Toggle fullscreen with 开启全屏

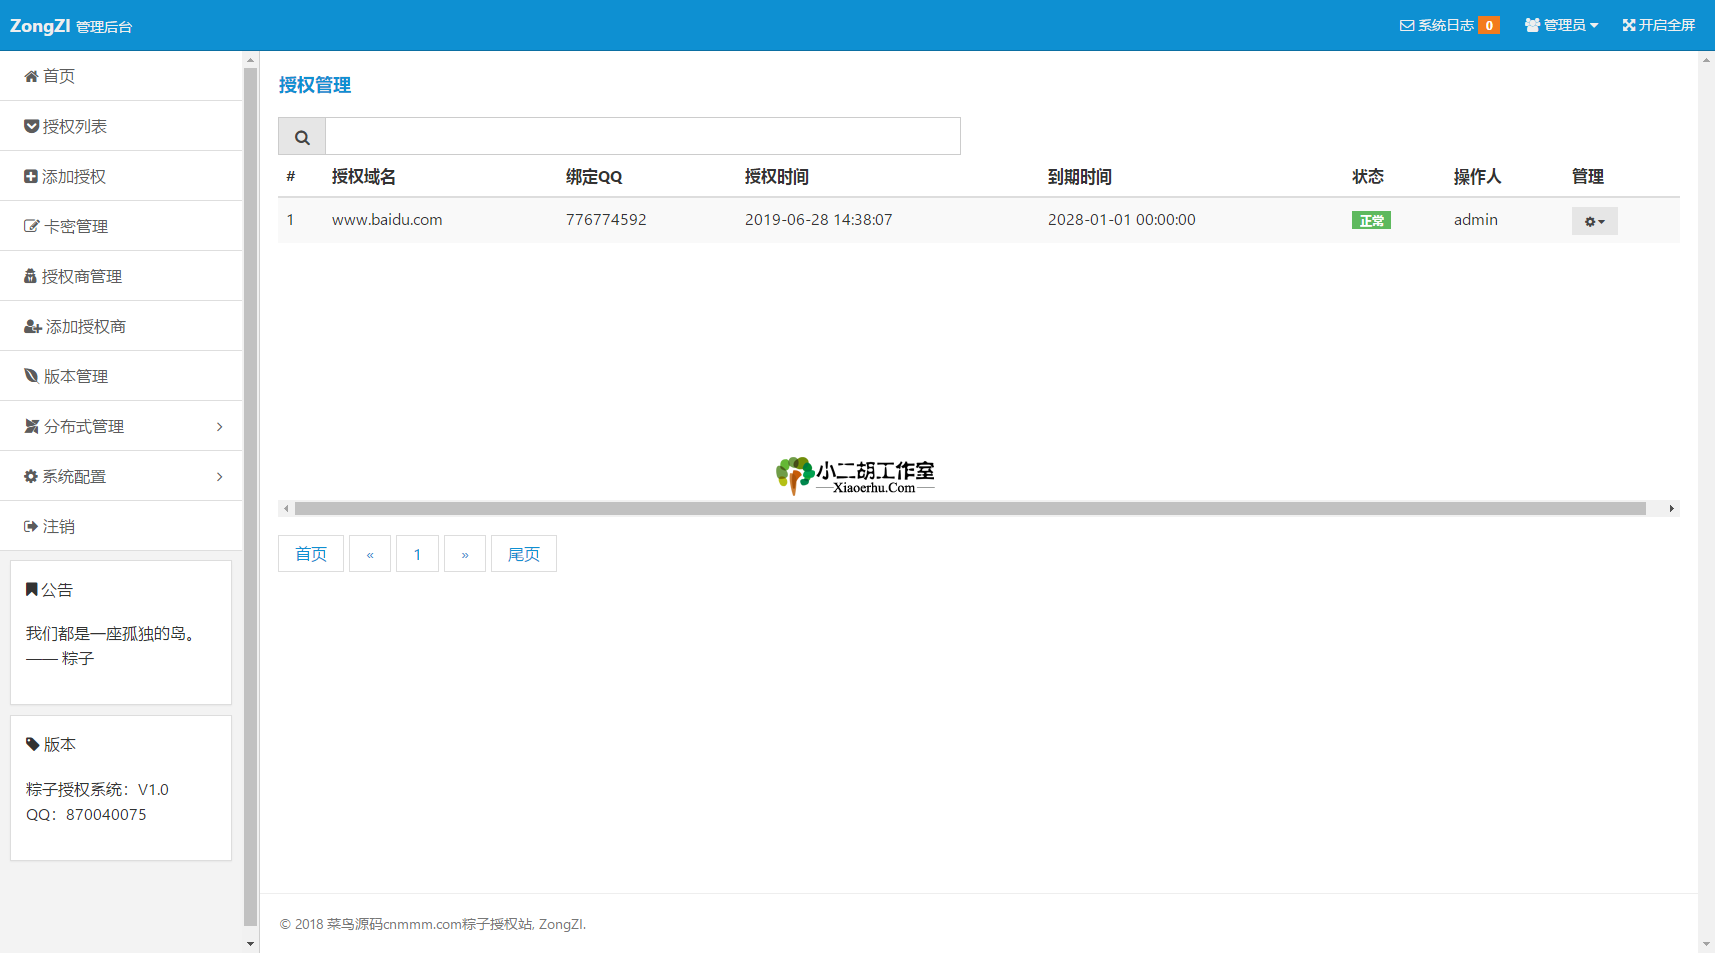[1659, 25]
